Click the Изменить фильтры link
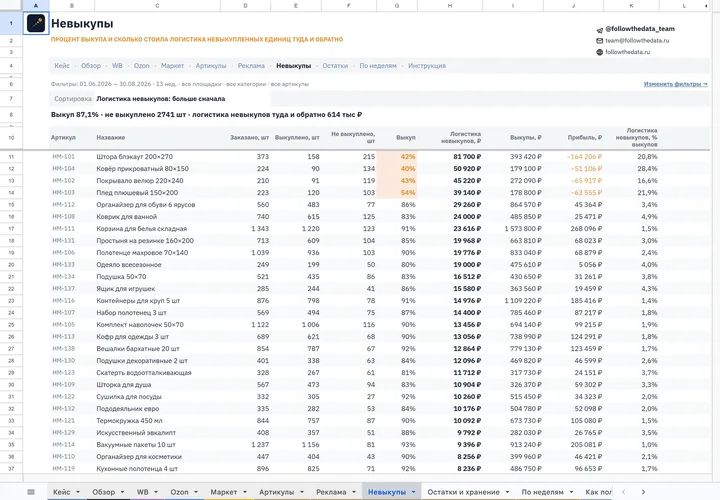This screenshot has width=720, height=500. click(675, 84)
